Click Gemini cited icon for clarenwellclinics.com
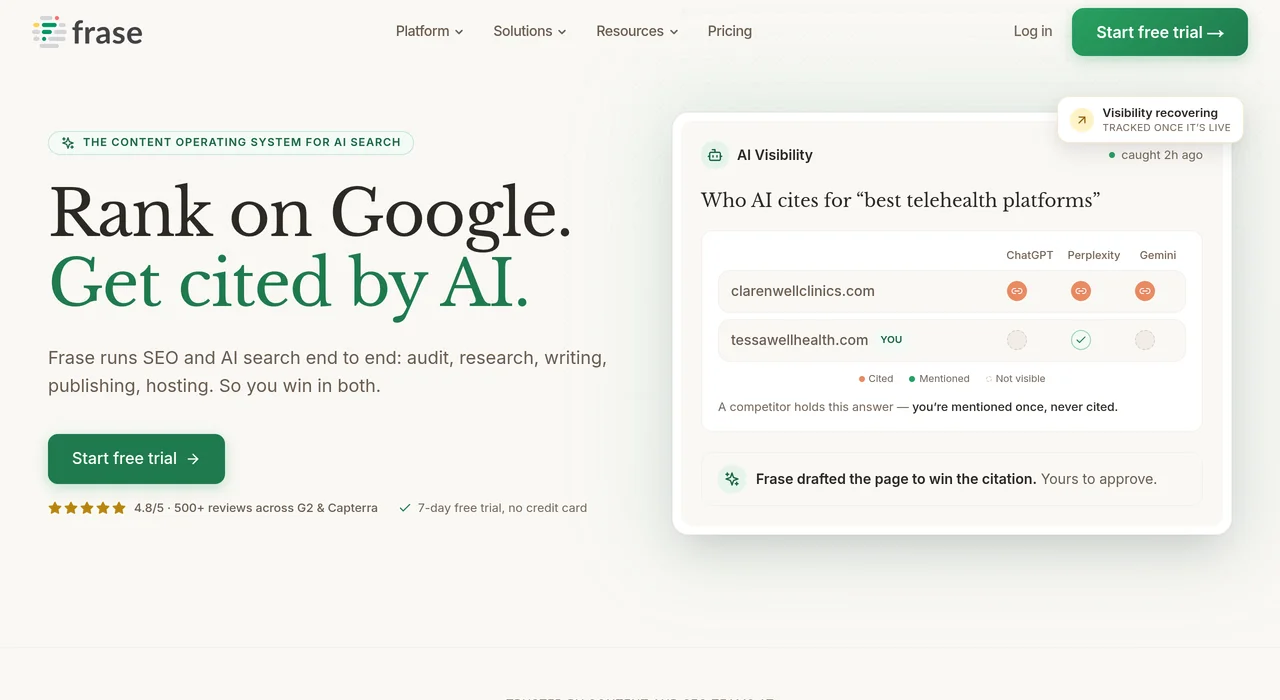This screenshot has width=1280, height=700. [x=1145, y=291]
